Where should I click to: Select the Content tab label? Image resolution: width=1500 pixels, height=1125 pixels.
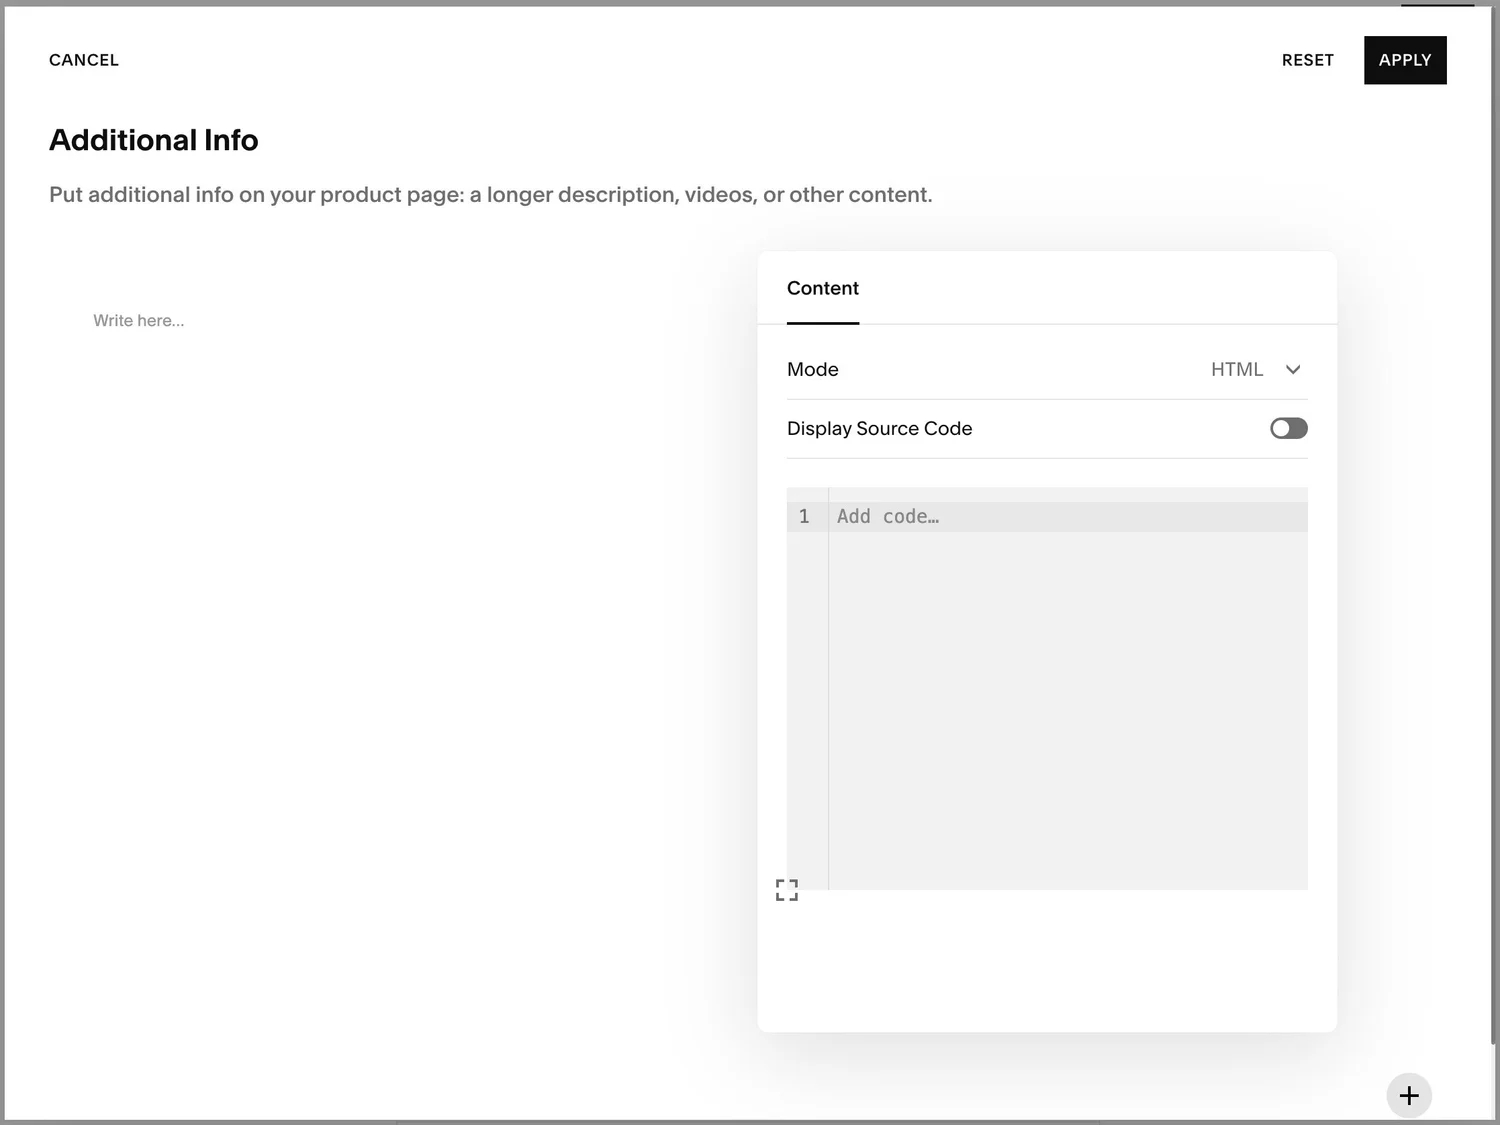(822, 288)
